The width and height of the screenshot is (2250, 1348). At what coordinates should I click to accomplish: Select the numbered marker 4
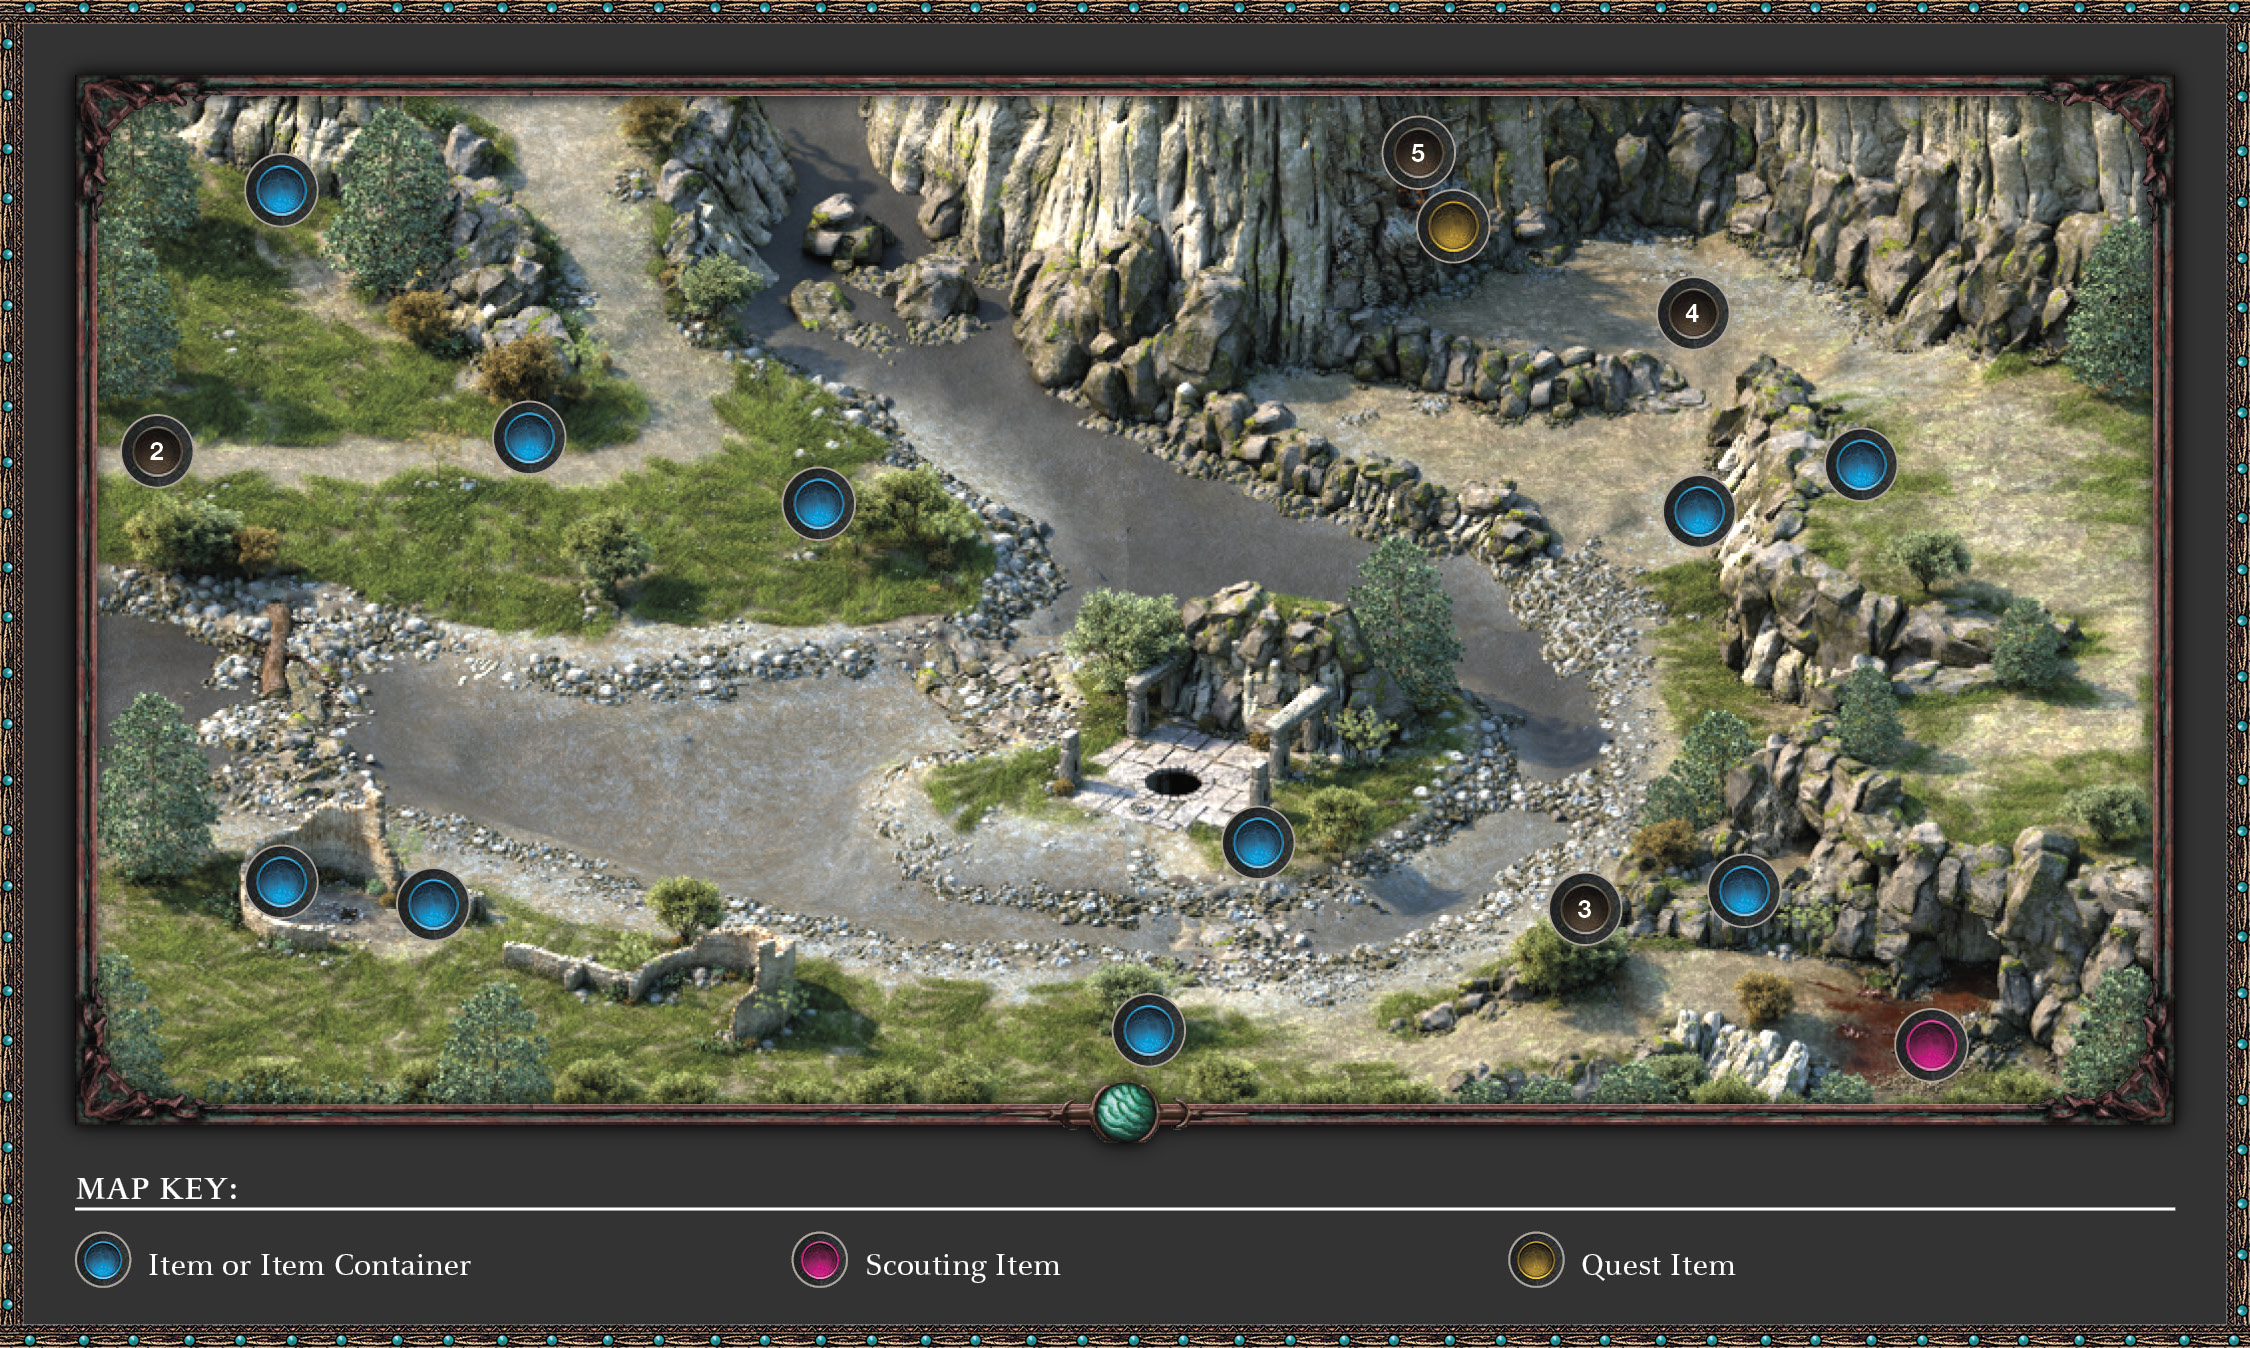click(x=1692, y=313)
